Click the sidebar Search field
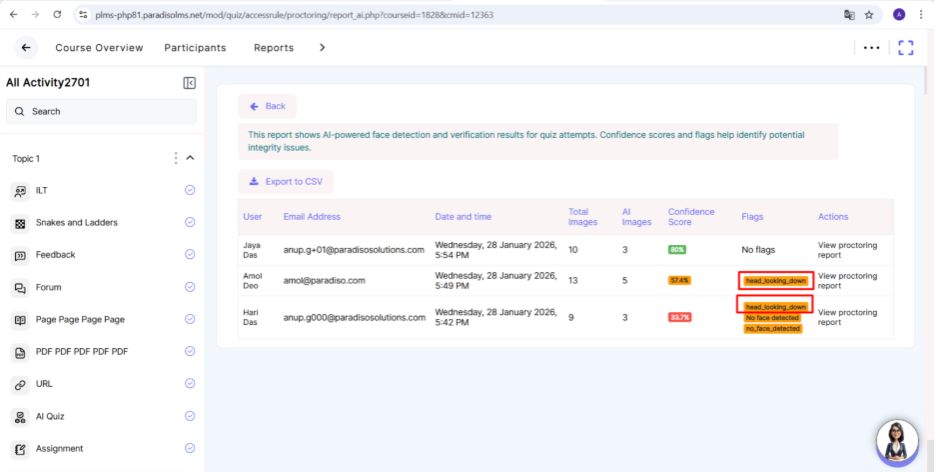936x472 pixels. [x=101, y=111]
